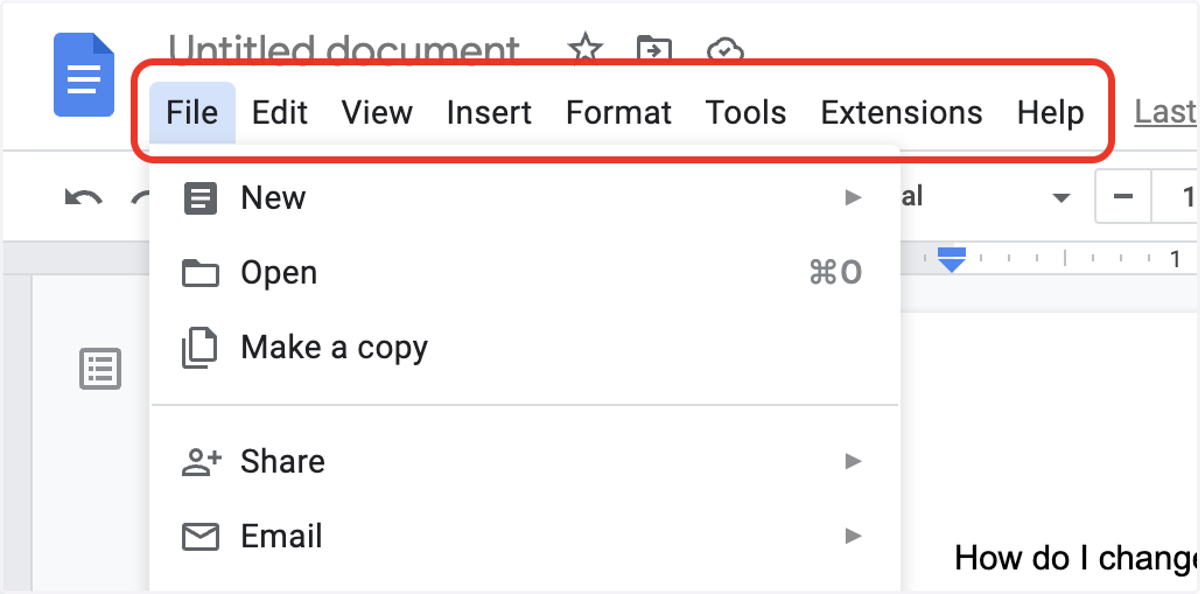Expand the Email submenu
This screenshot has width=1200, height=594.
click(525, 536)
